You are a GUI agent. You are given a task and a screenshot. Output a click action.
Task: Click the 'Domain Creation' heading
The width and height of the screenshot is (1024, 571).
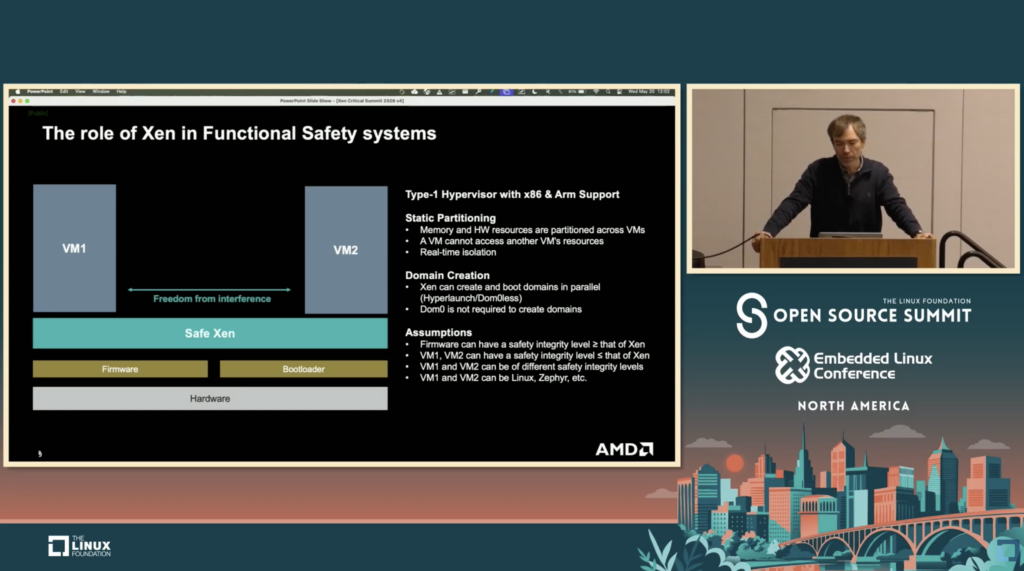point(447,276)
